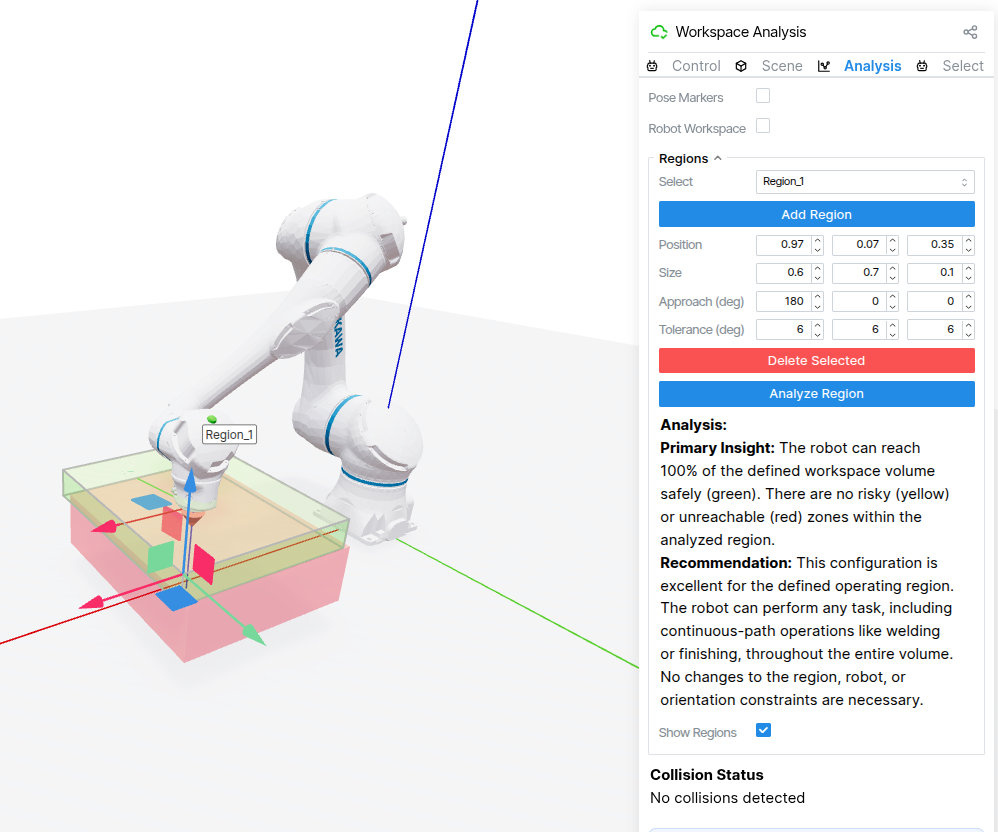Enable the Robot Workspace checkbox
Image resolution: width=998 pixels, height=832 pixels.
(763, 128)
